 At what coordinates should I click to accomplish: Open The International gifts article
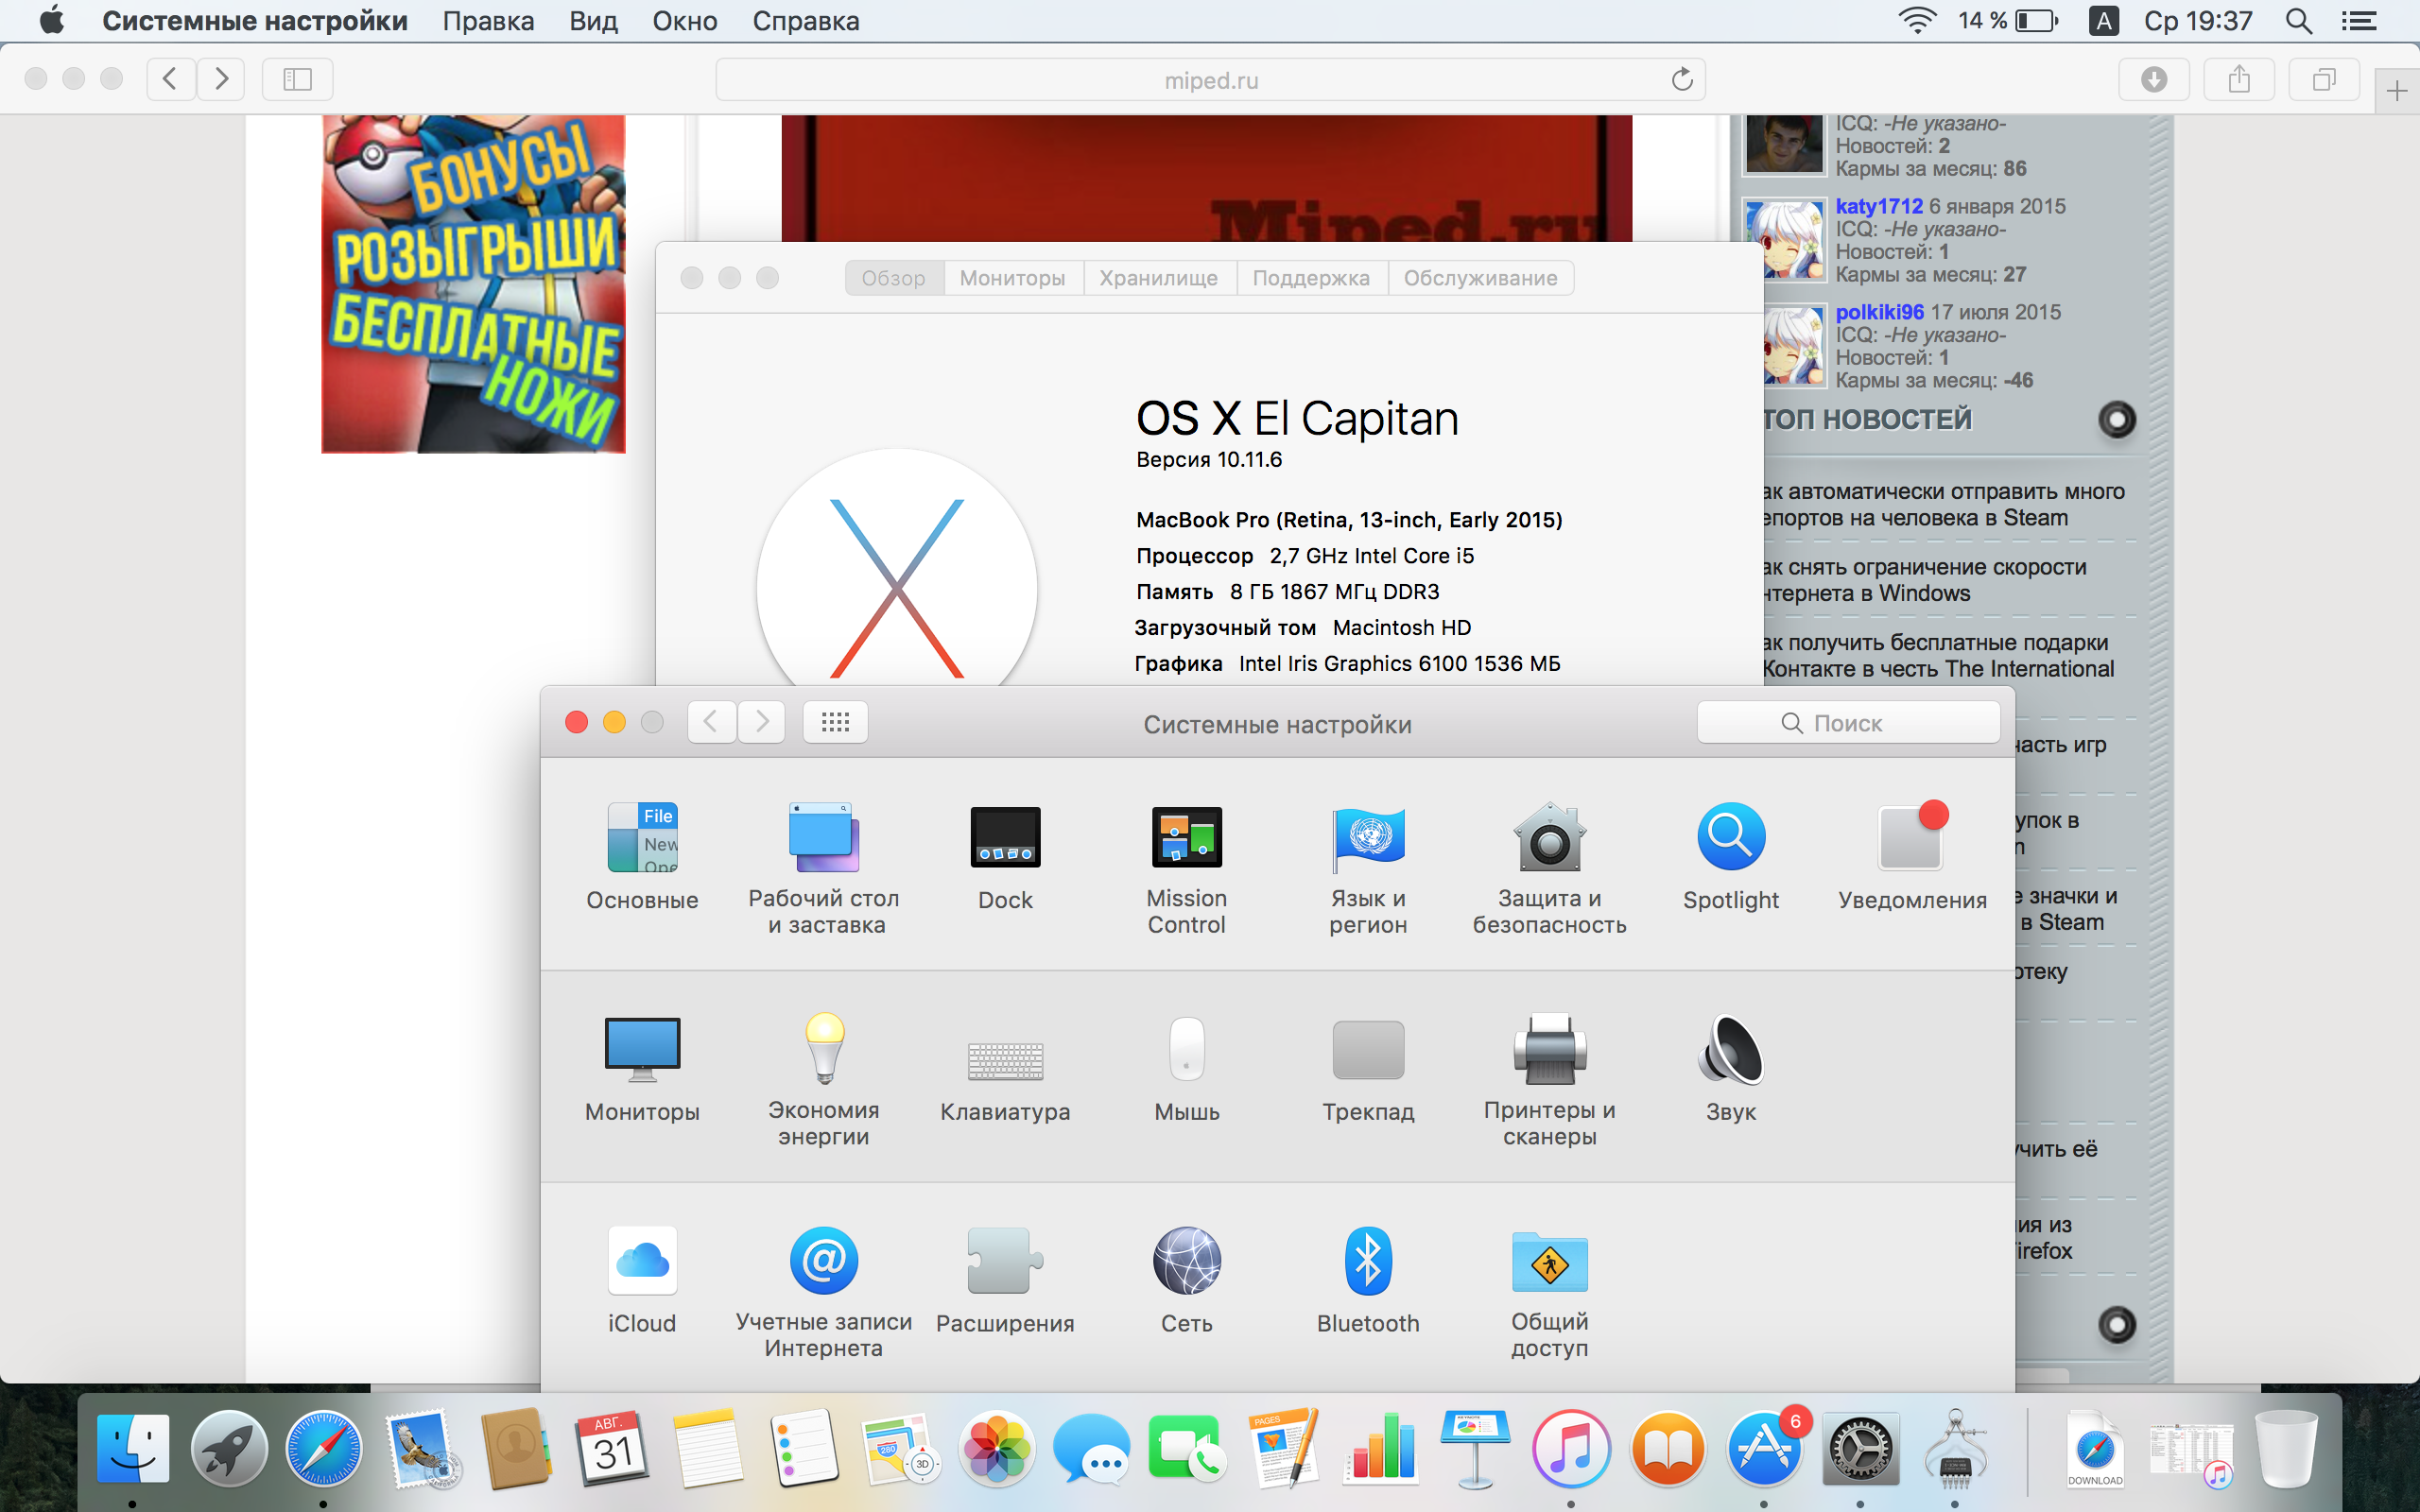point(1938,655)
